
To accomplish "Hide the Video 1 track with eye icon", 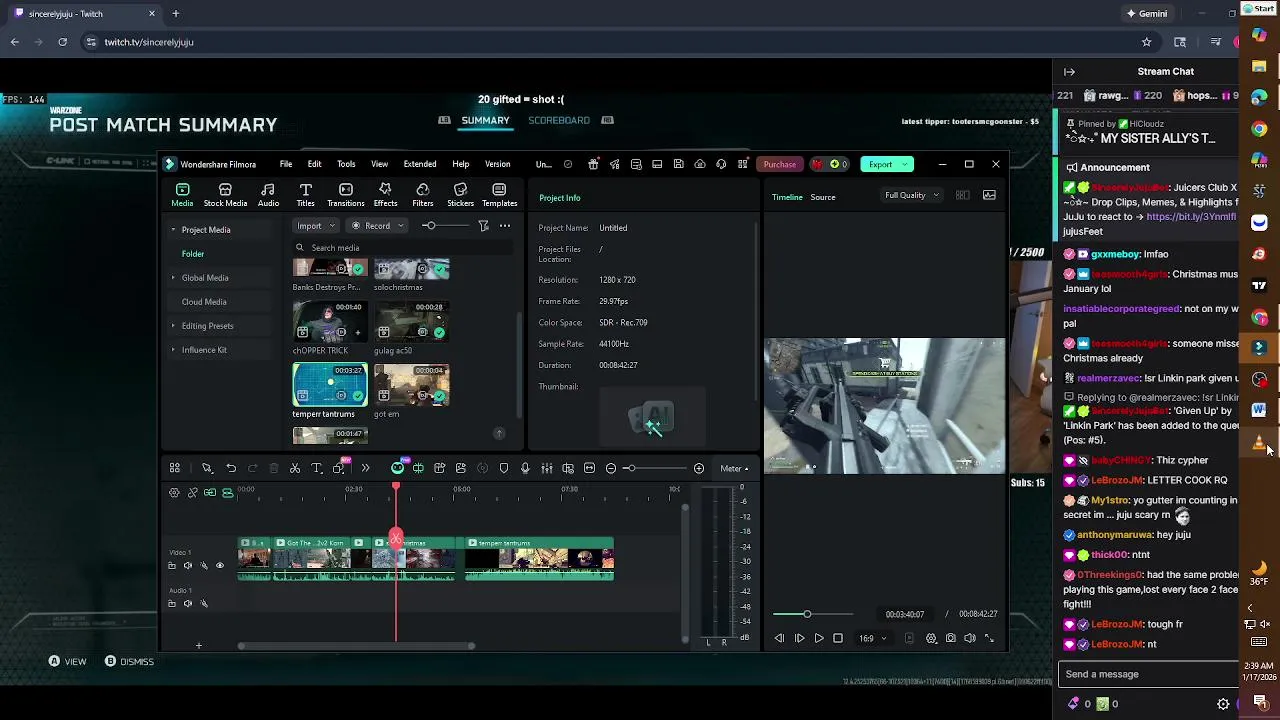I will tap(220, 566).
